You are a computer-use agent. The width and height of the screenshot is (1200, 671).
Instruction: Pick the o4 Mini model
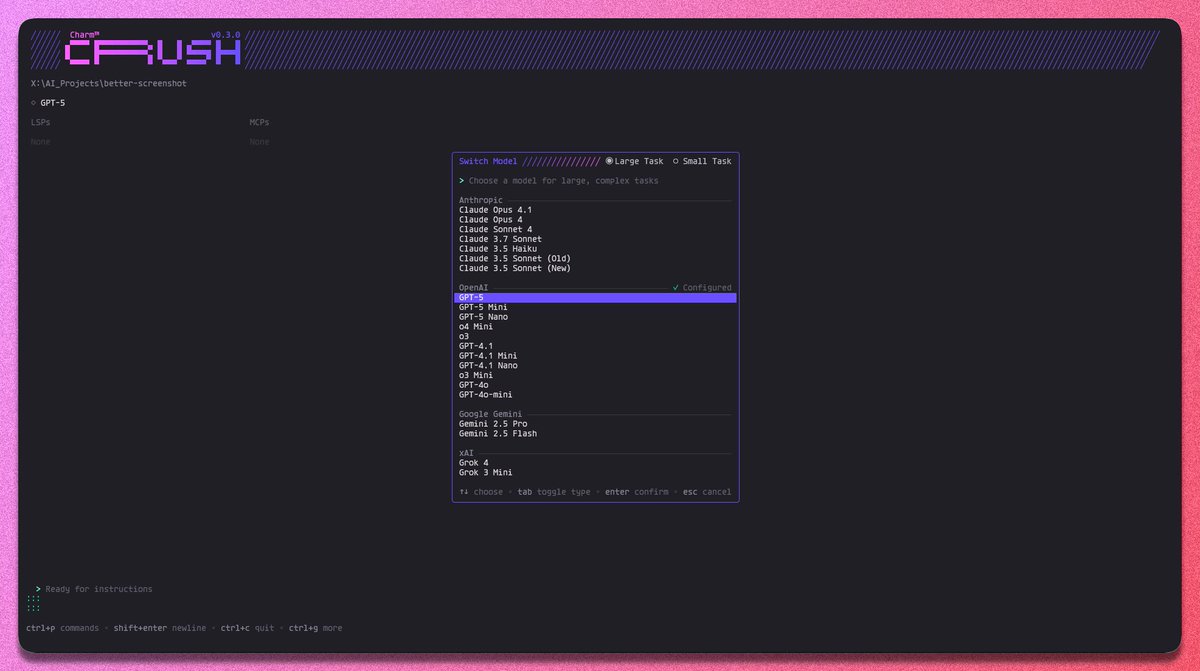[476, 327]
